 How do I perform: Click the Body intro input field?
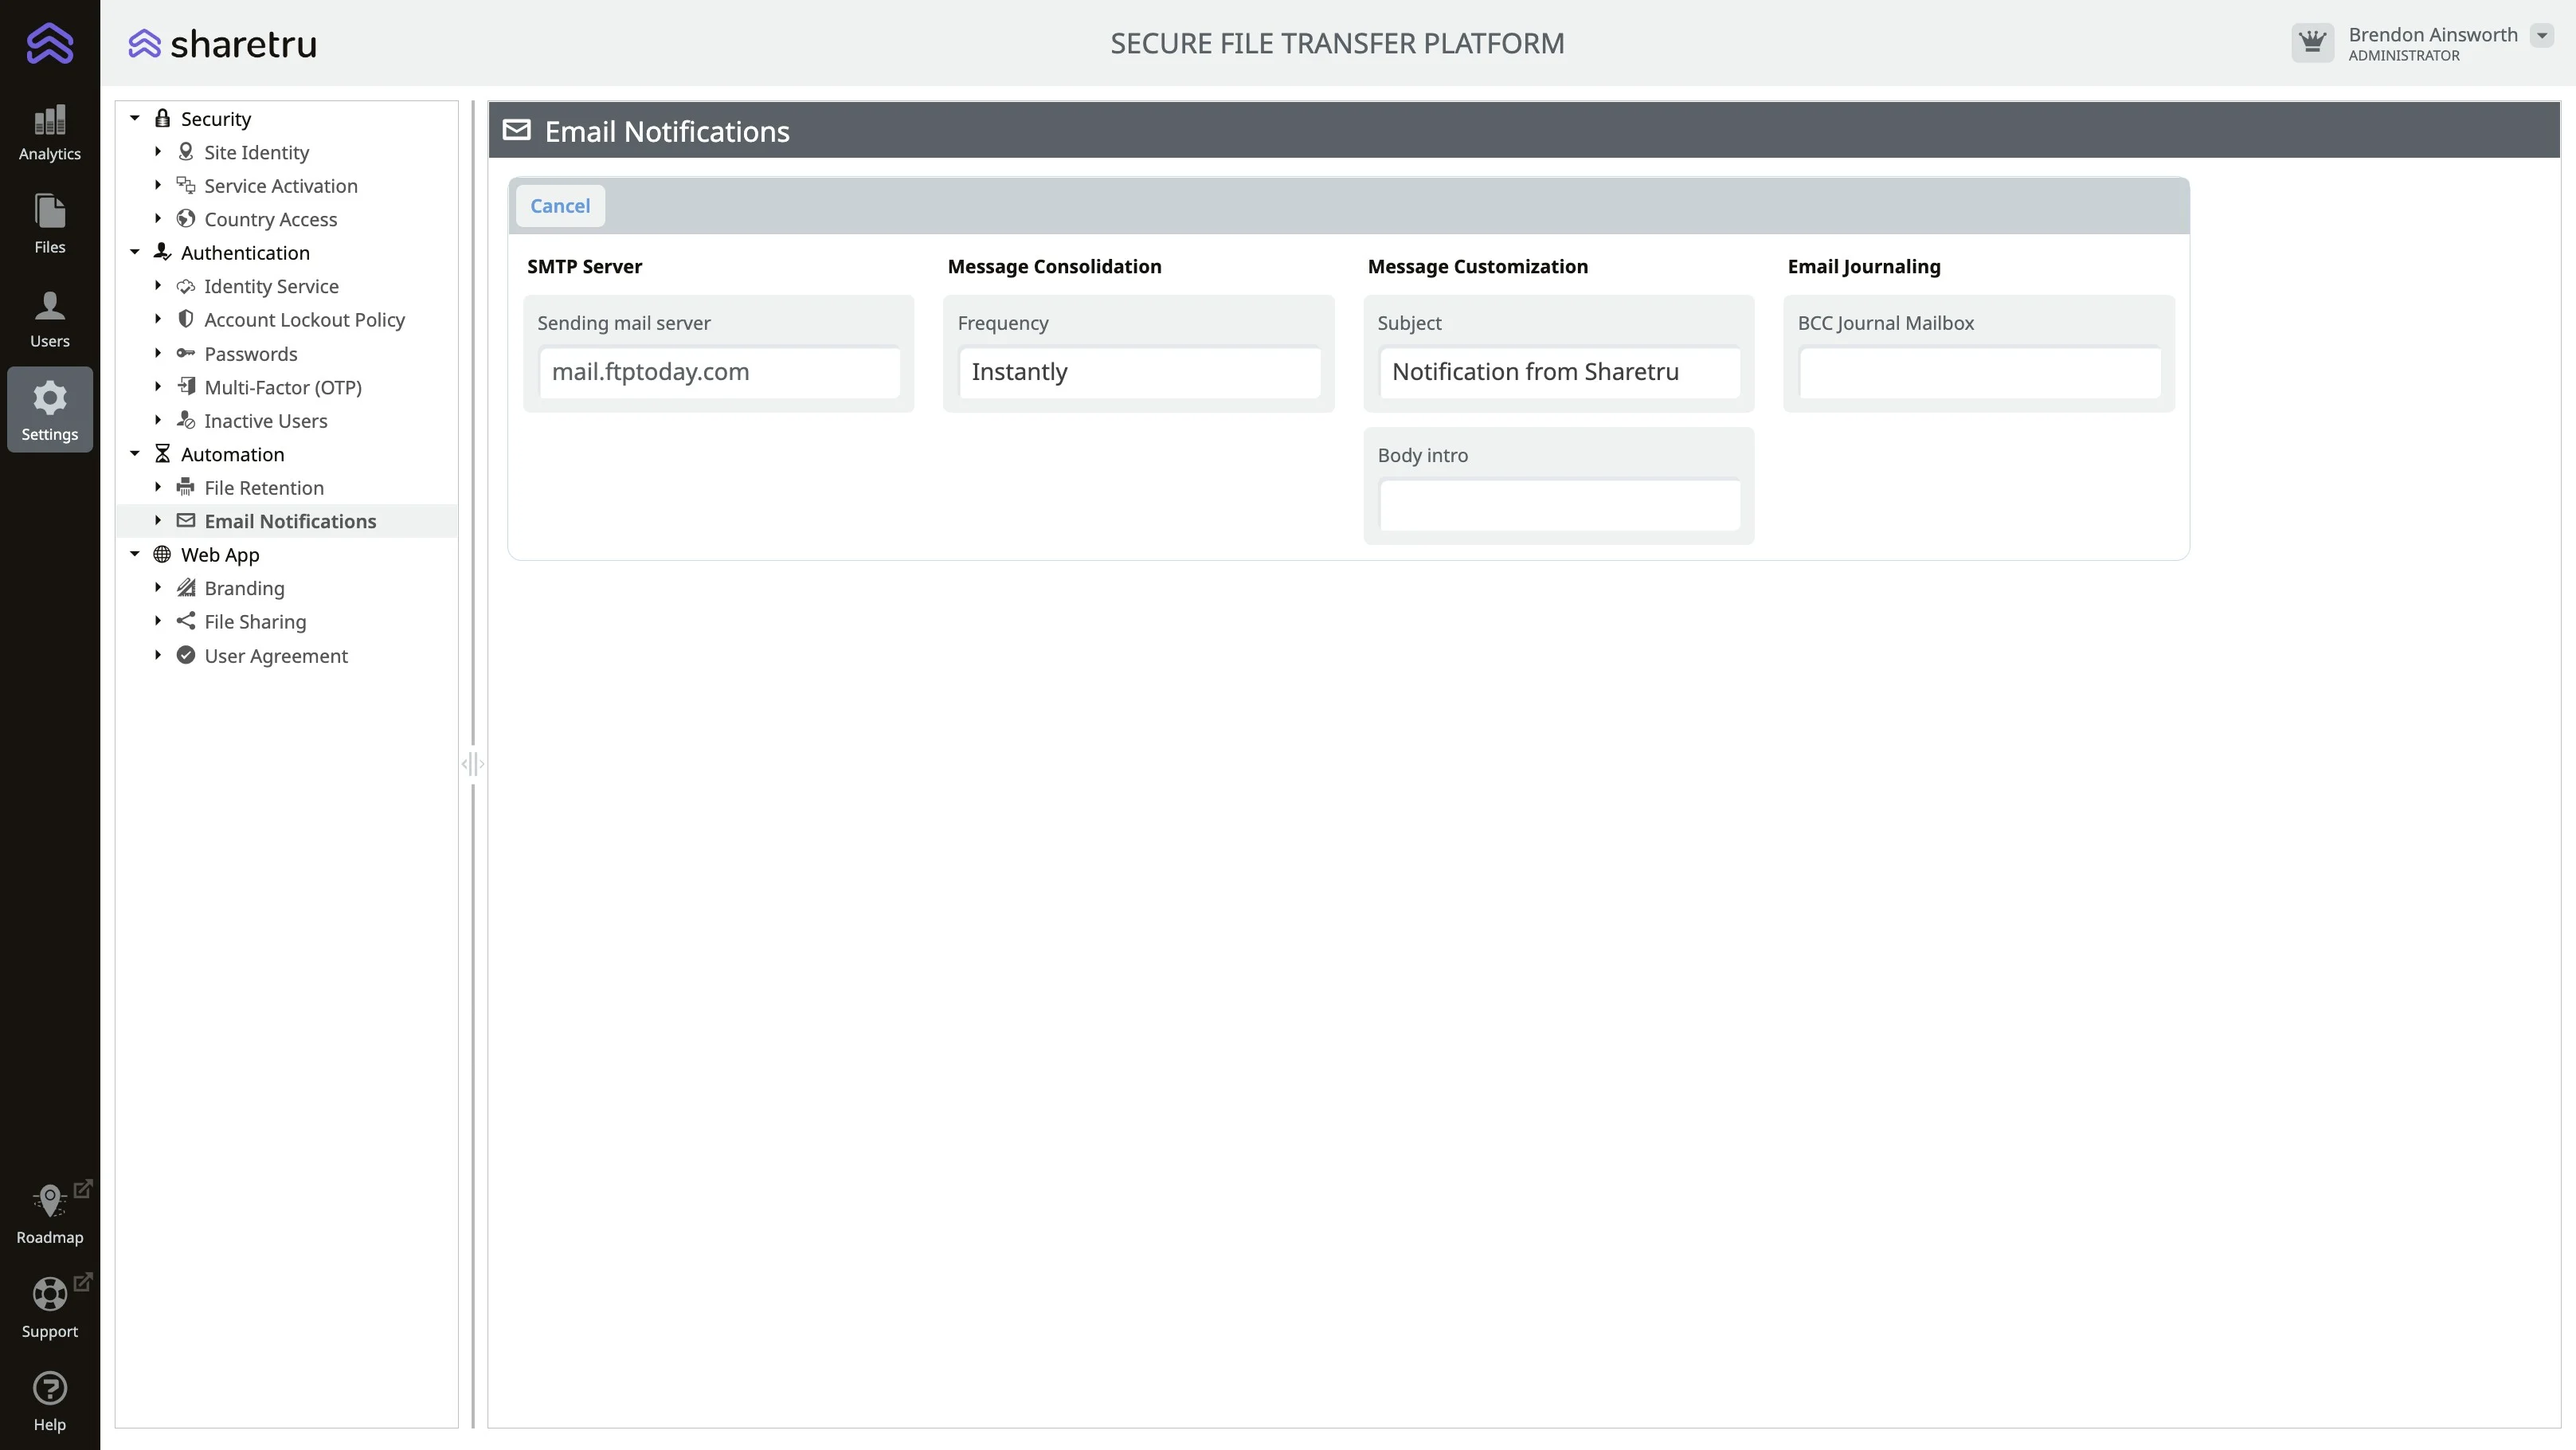[x=1558, y=505]
